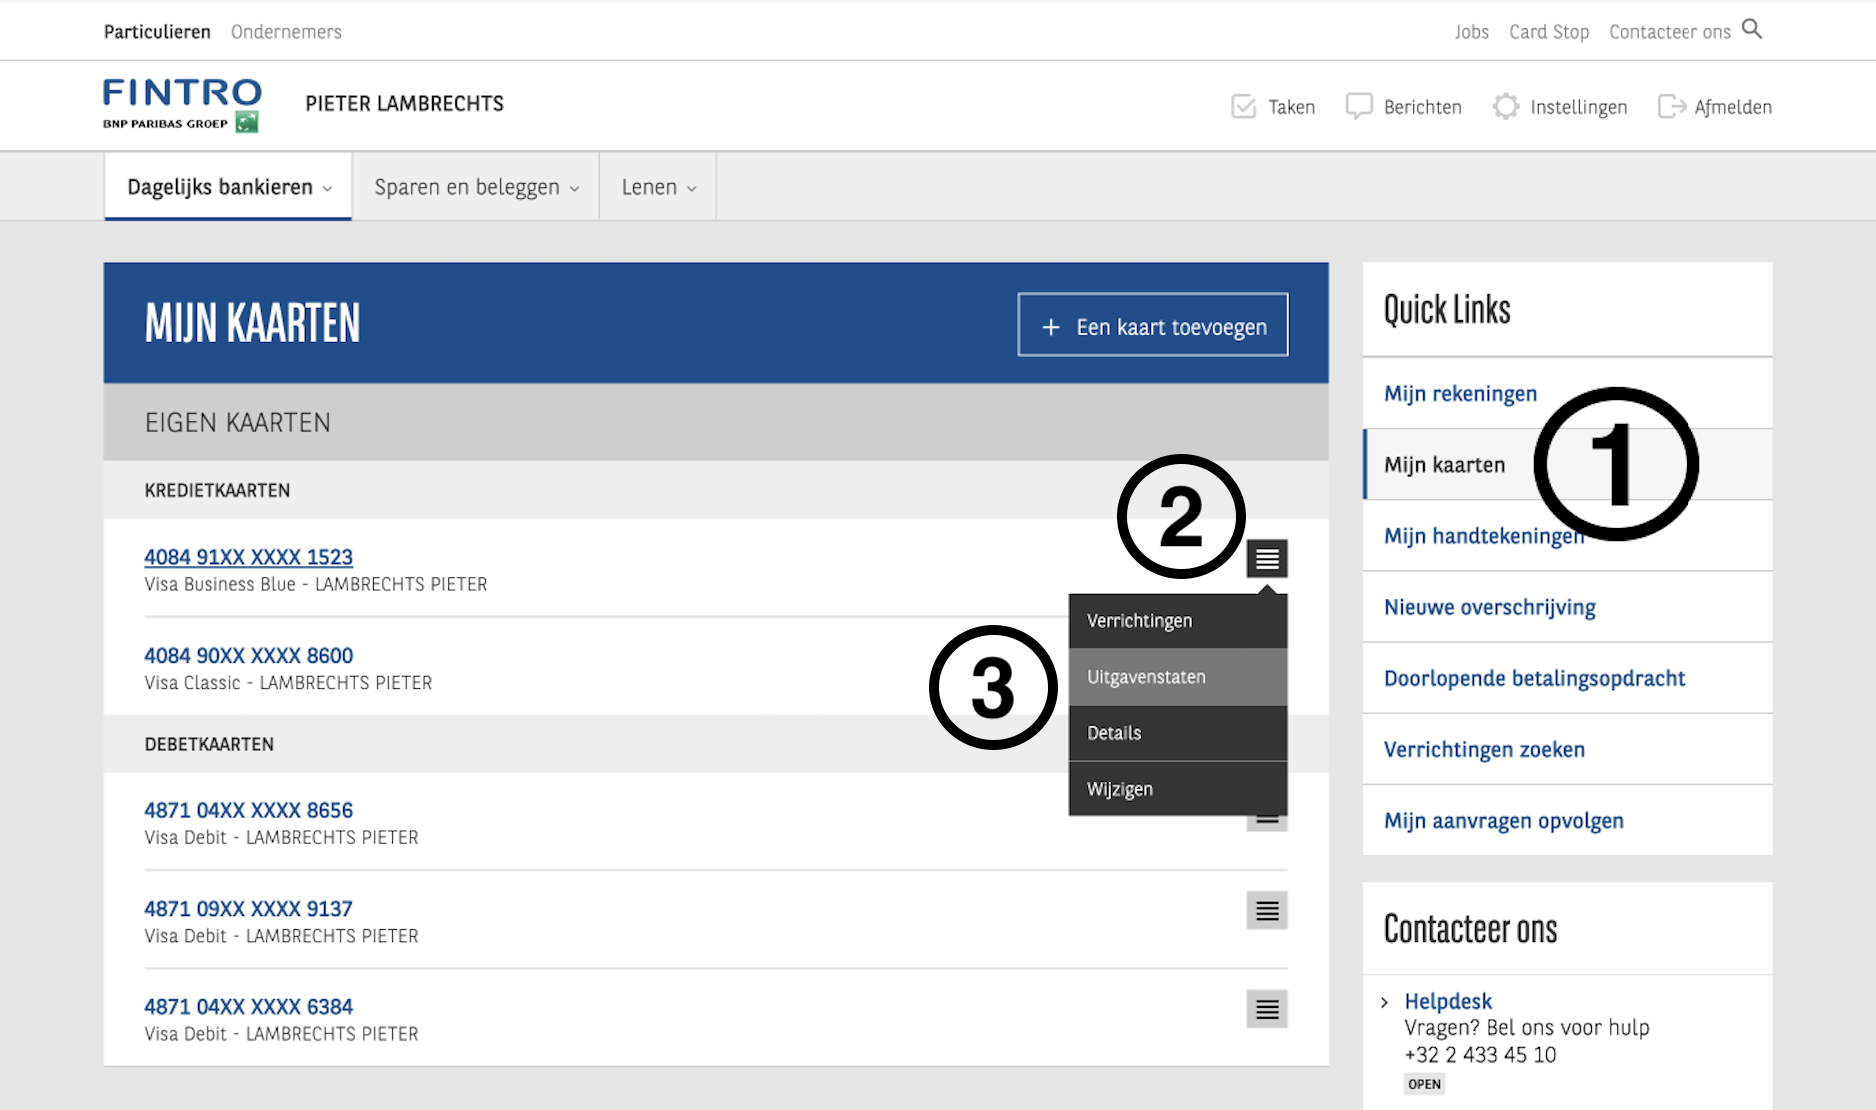
Task: Click Een kaart toevoegen button
Action: [1153, 325]
